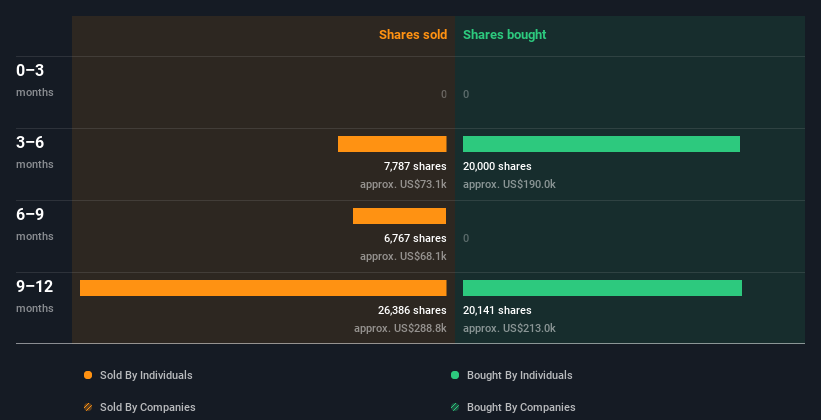Viewport: 821px width, 420px height.
Task: Toggle the Sold By Individuals legend label
Action: [146, 375]
